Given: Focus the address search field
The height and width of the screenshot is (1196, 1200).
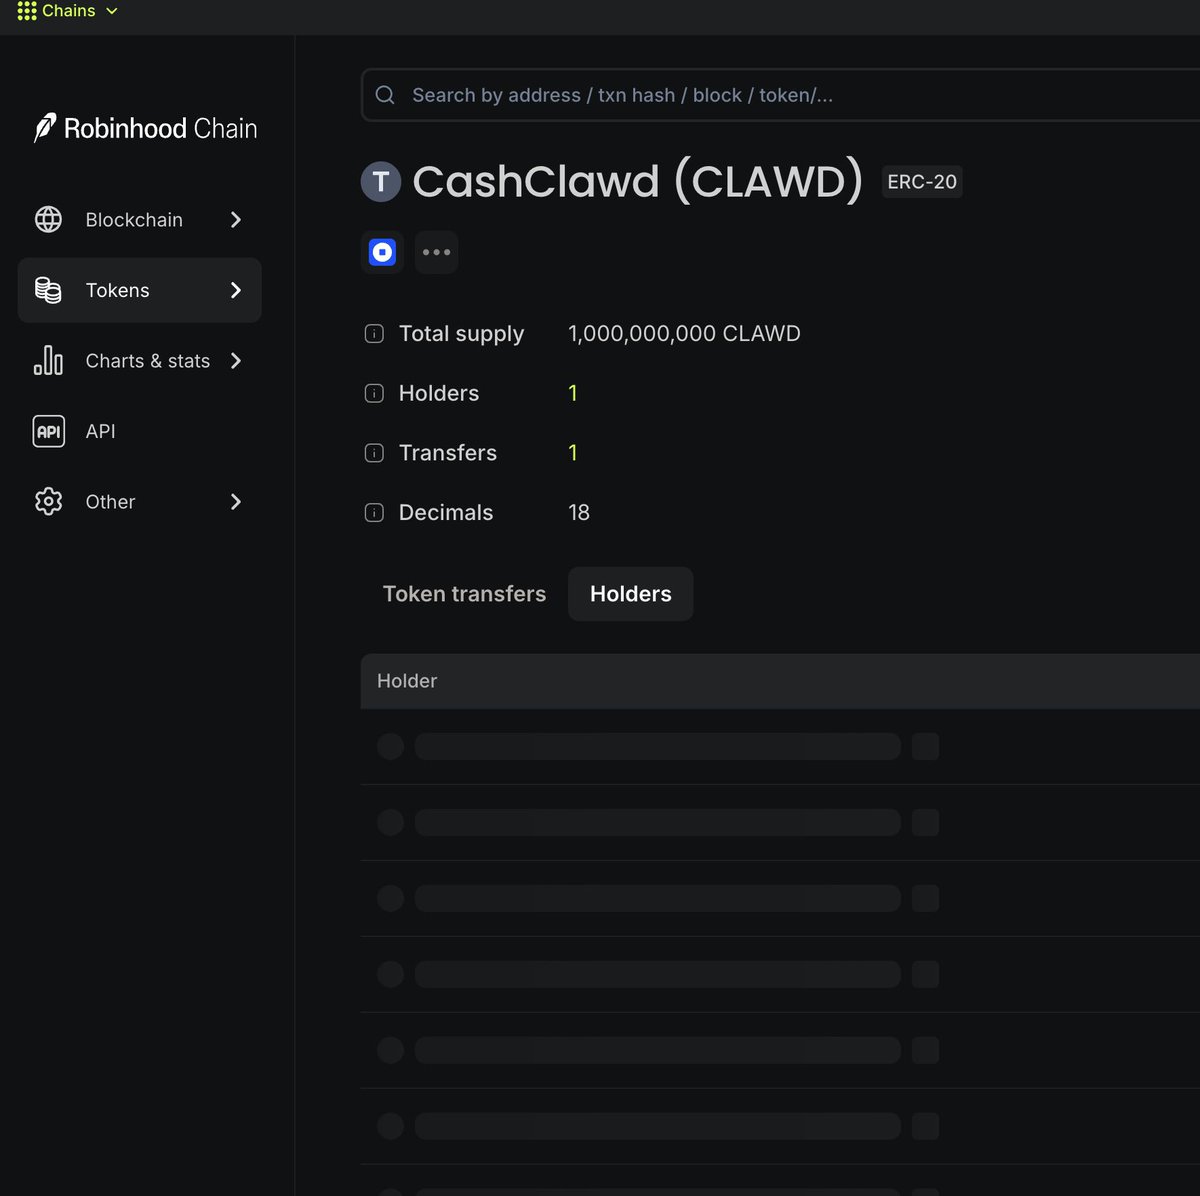Looking at the screenshot, I should (x=780, y=95).
